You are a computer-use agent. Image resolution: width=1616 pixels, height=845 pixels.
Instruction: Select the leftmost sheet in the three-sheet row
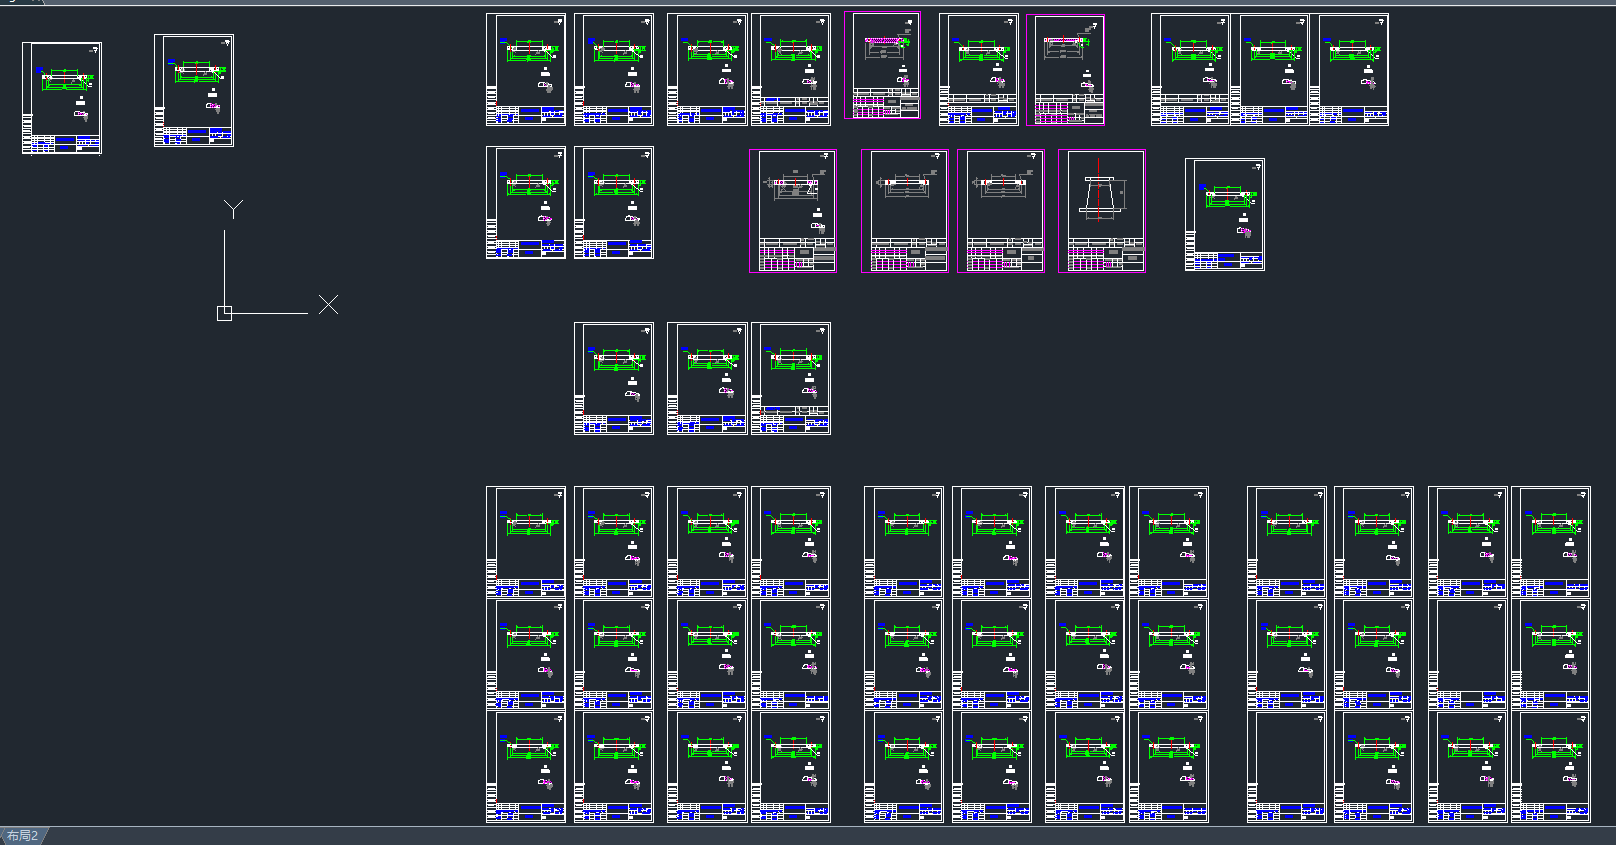click(x=614, y=378)
